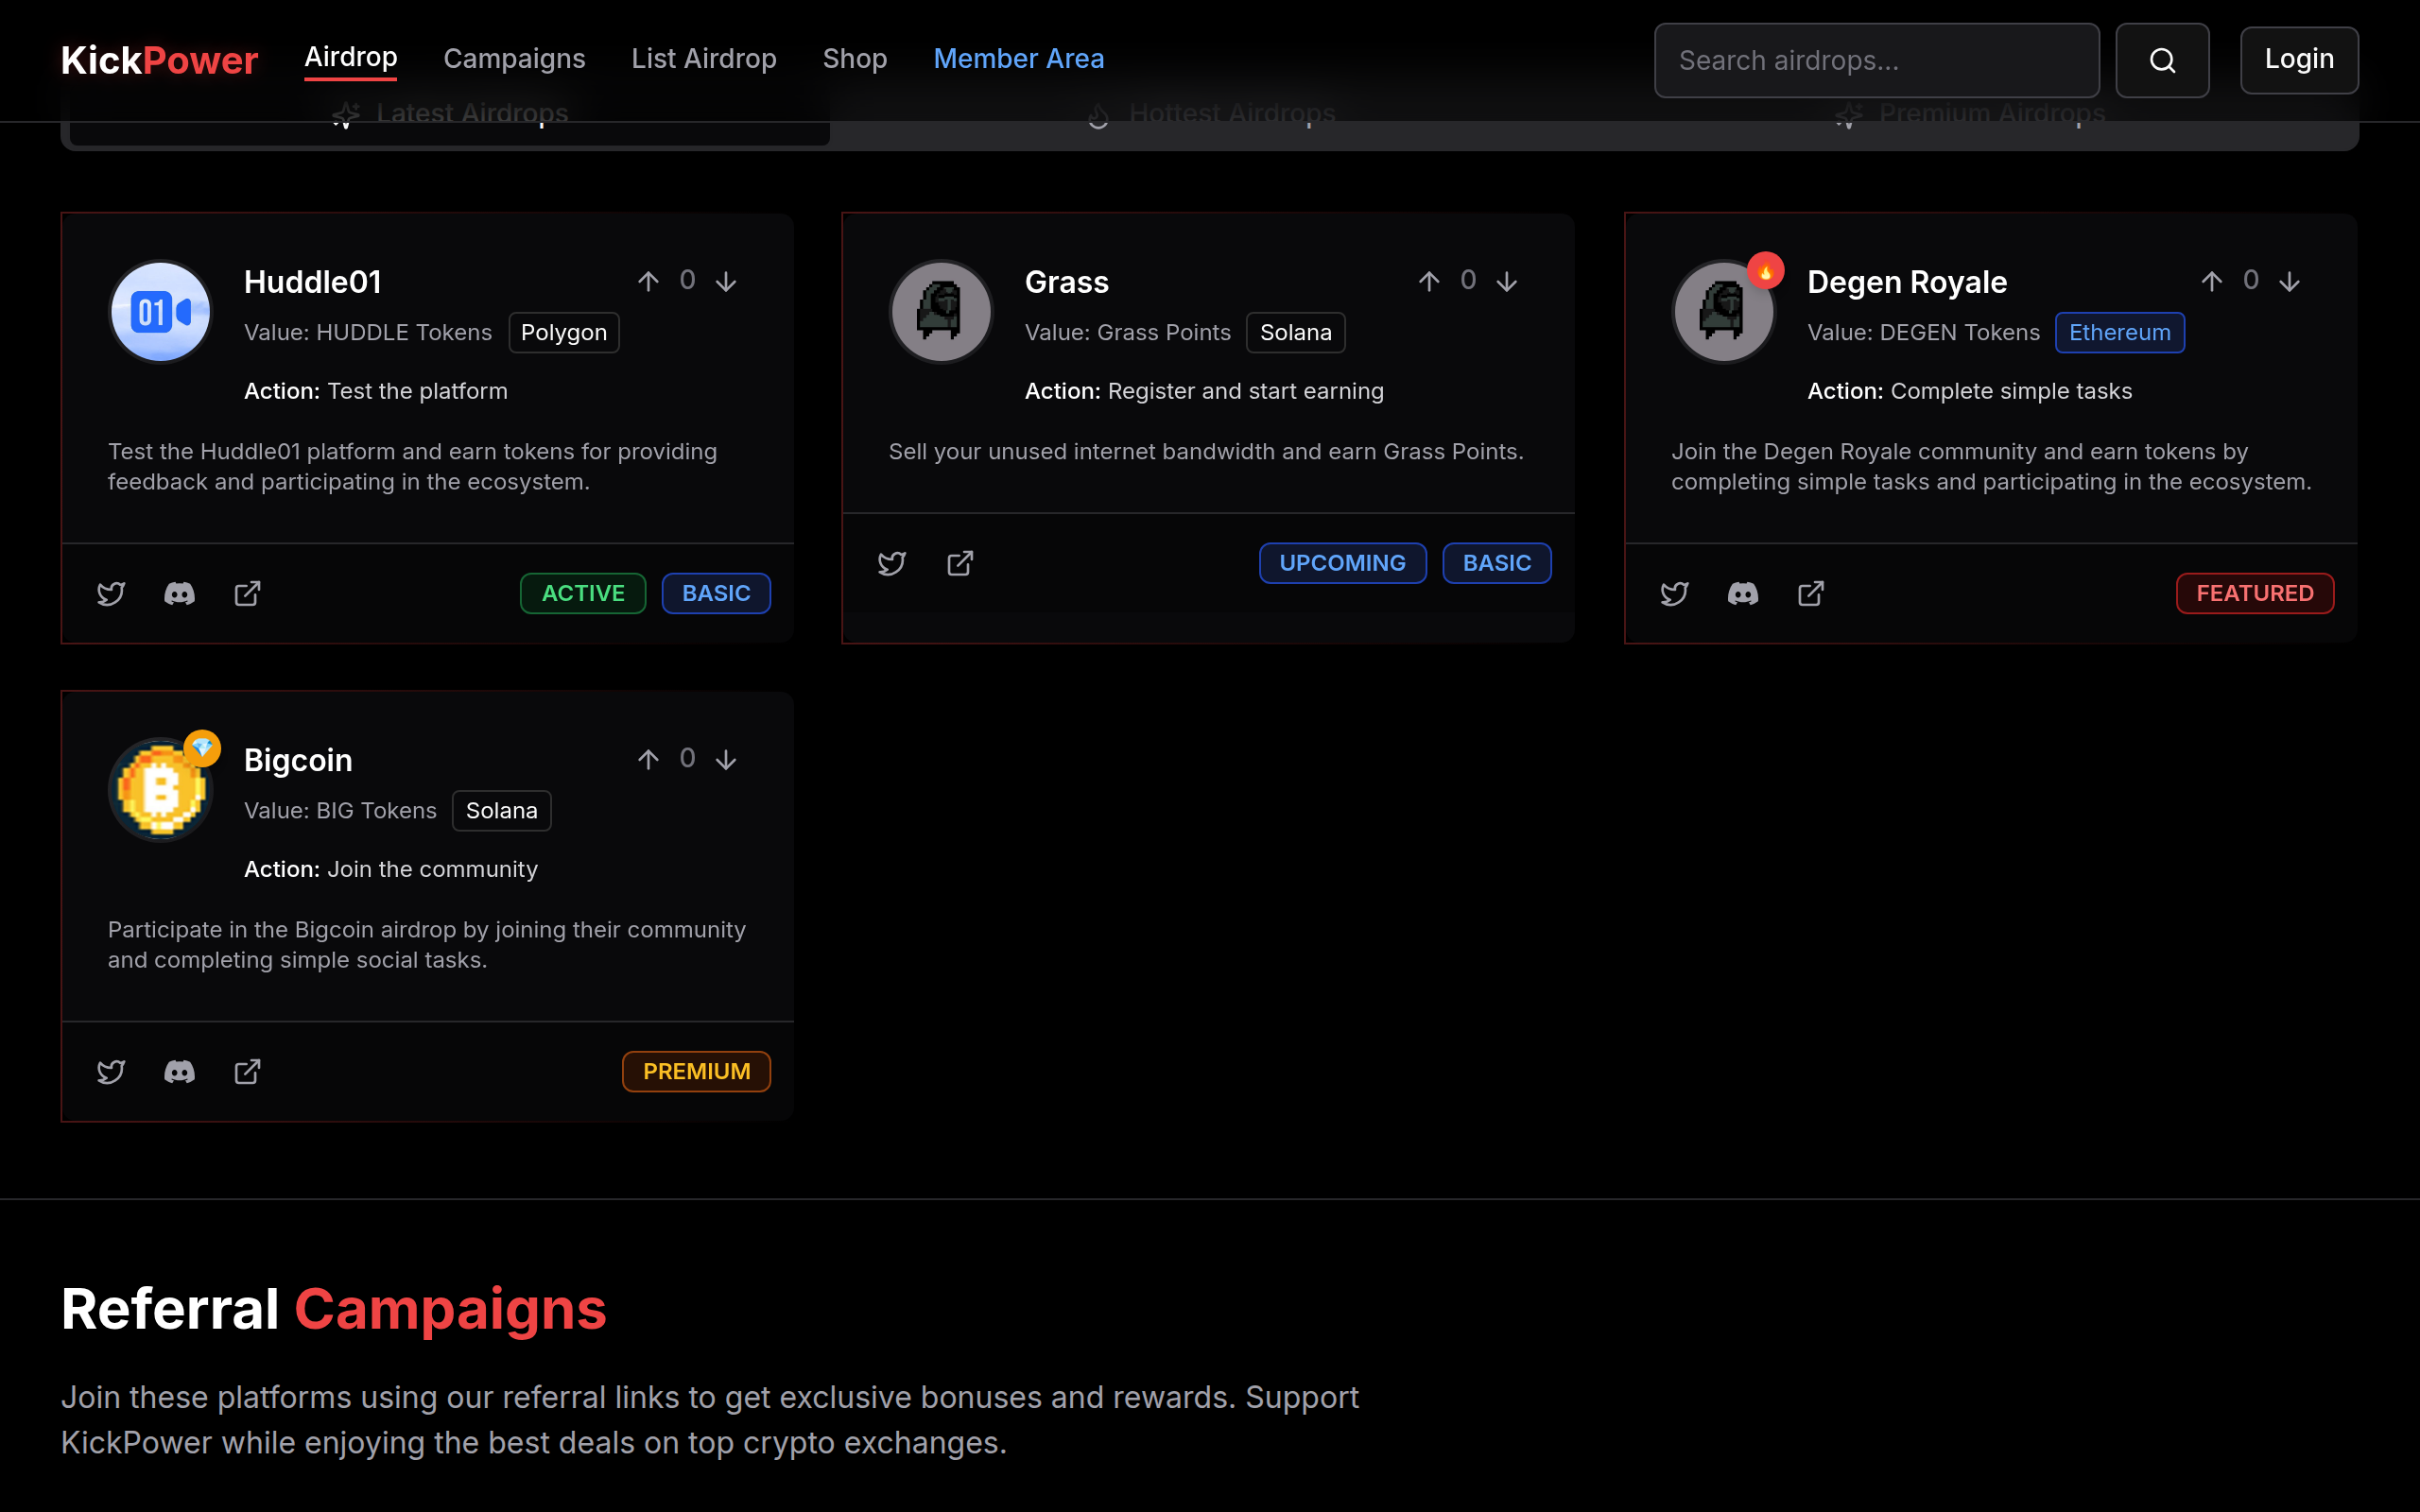Open Huddle01's Twitter profile icon
2420x1512 pixels.
(x=111, y=593)
